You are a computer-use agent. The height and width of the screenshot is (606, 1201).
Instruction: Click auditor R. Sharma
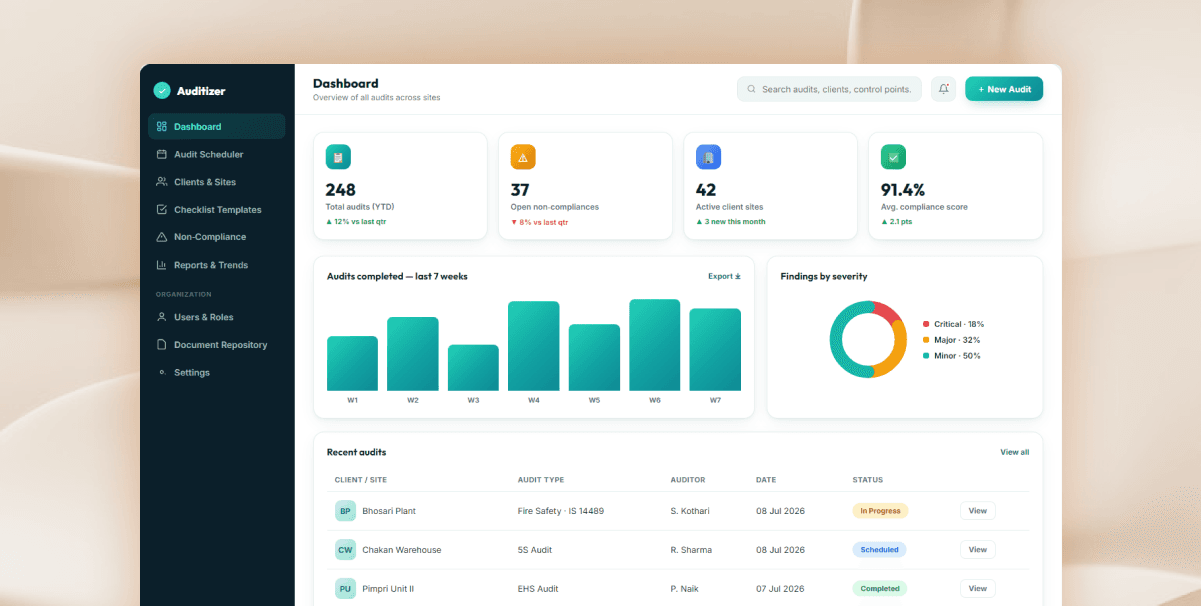point(690,550)
